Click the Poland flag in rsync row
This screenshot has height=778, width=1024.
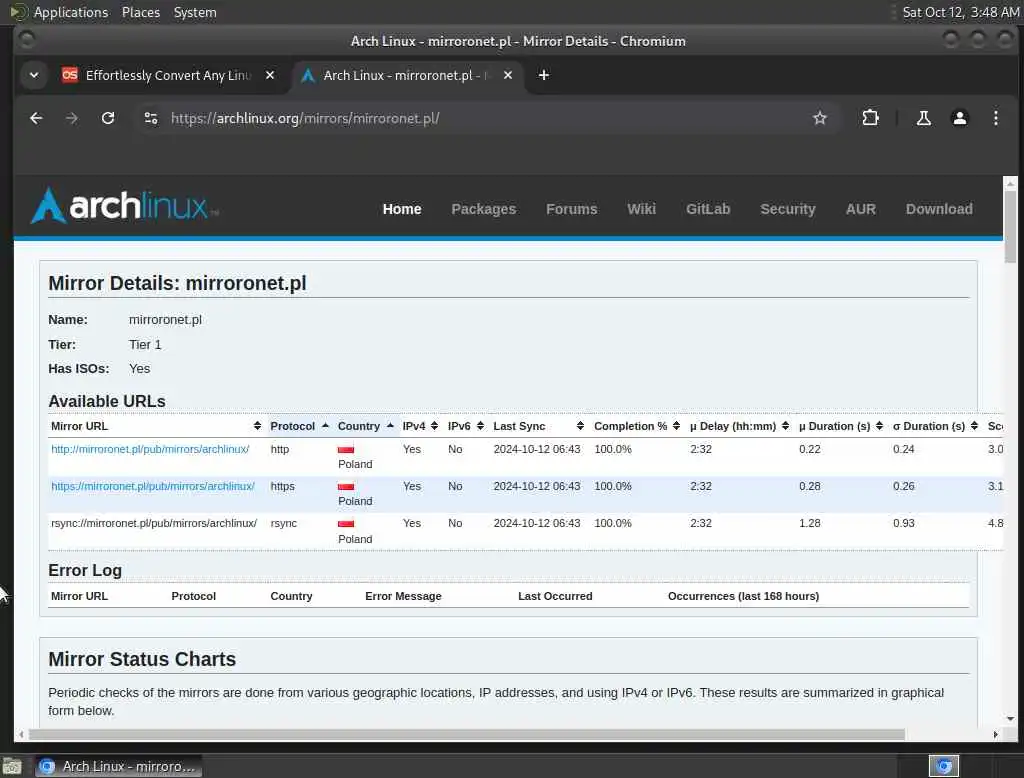(345, 524)
